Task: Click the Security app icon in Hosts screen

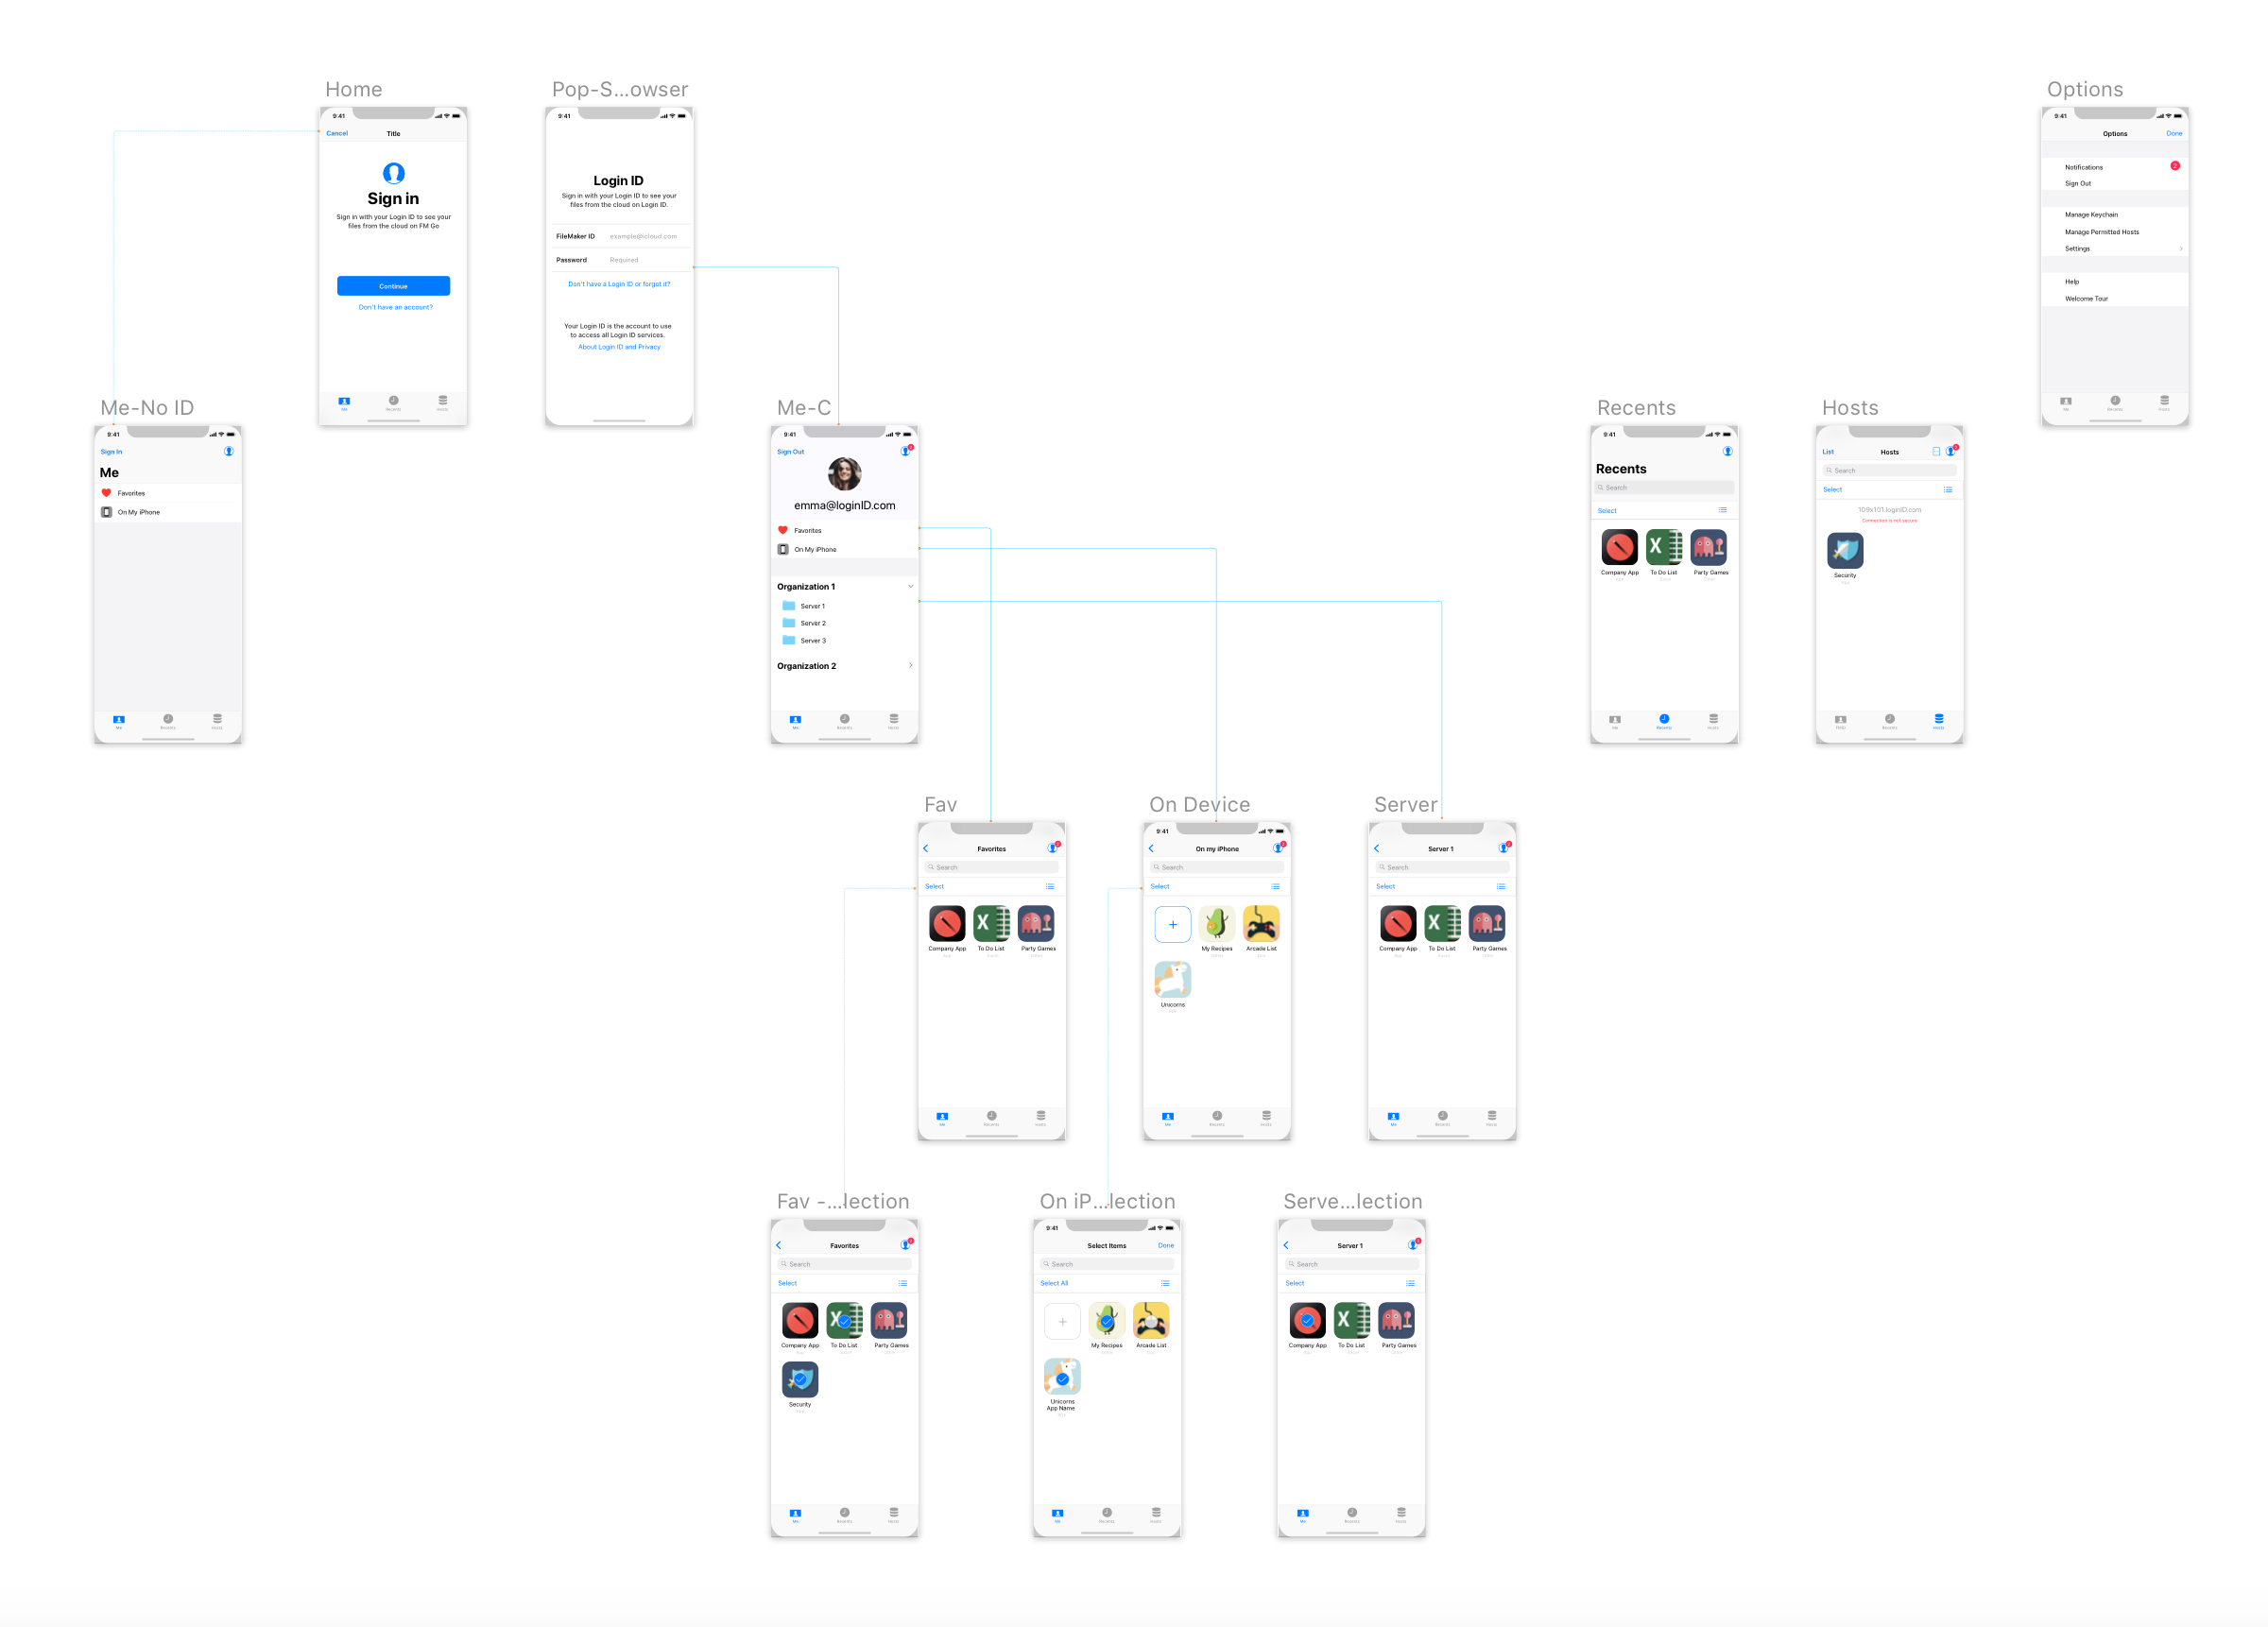Action: [1844, 551]
